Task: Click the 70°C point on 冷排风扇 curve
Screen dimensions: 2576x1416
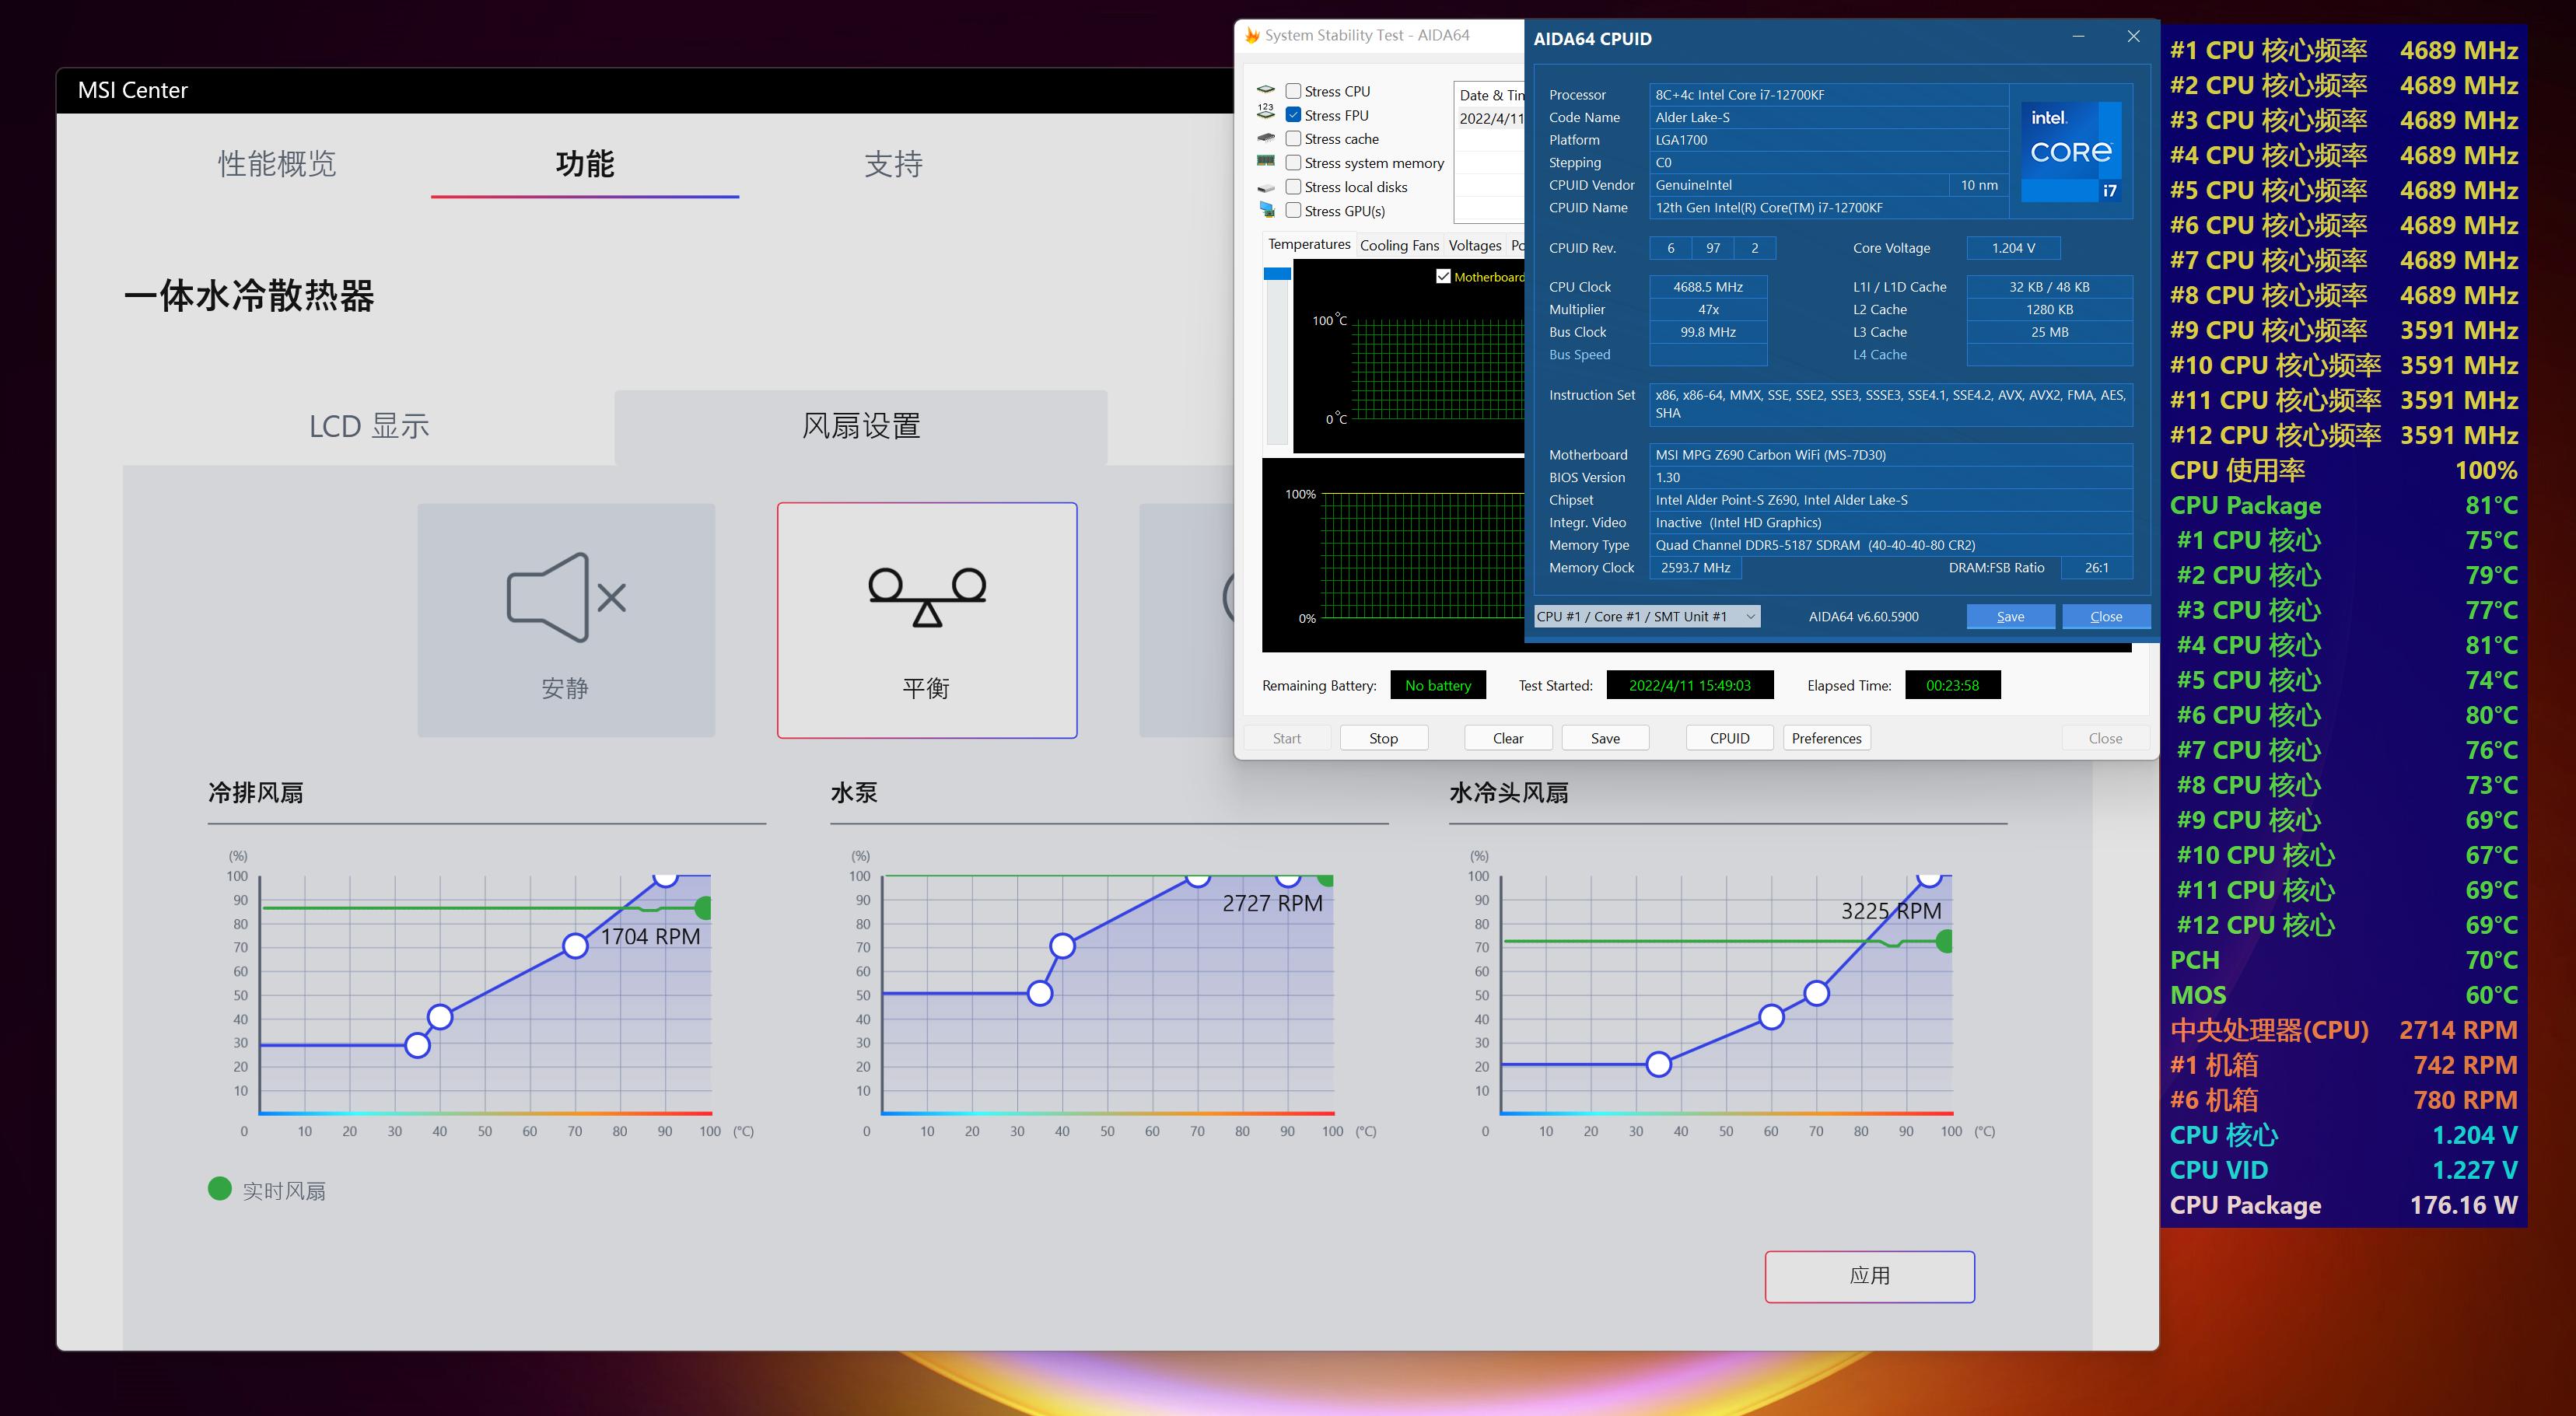Action: pos(575,945)
